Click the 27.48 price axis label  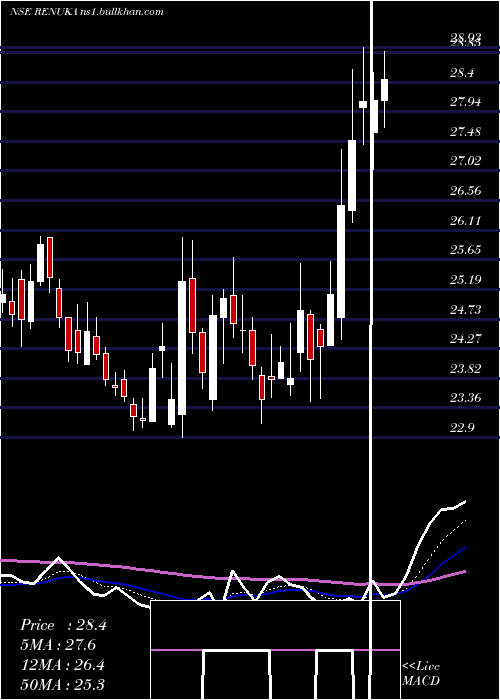pyautogui.click(x=465, y=132)
